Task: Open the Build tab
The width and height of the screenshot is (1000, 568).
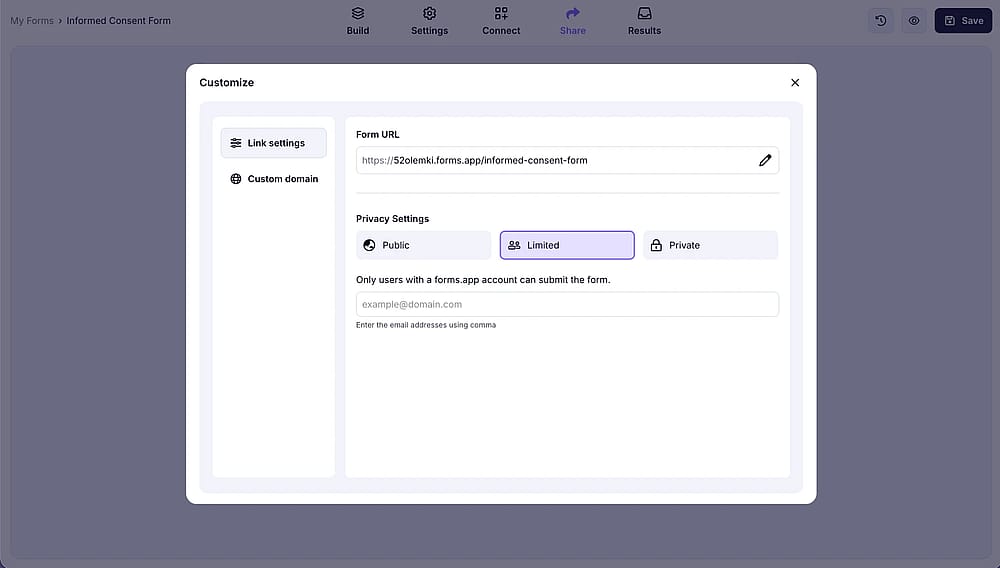Action: 358,21
